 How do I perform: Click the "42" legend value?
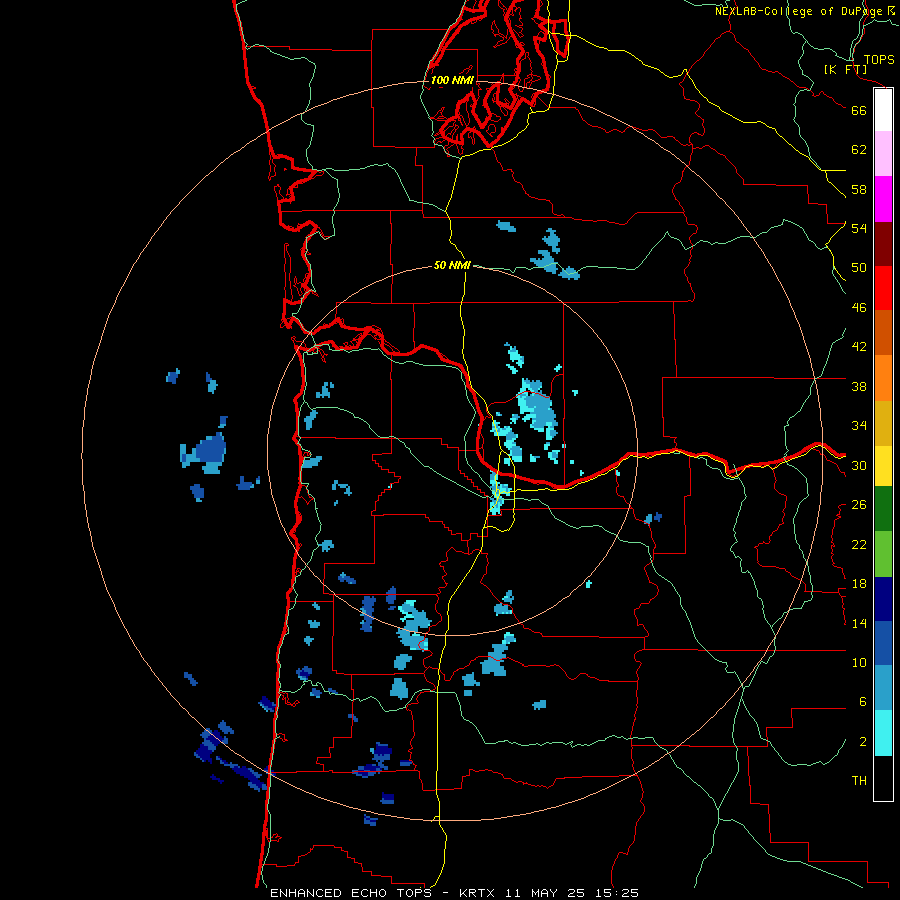coord(859,347)
